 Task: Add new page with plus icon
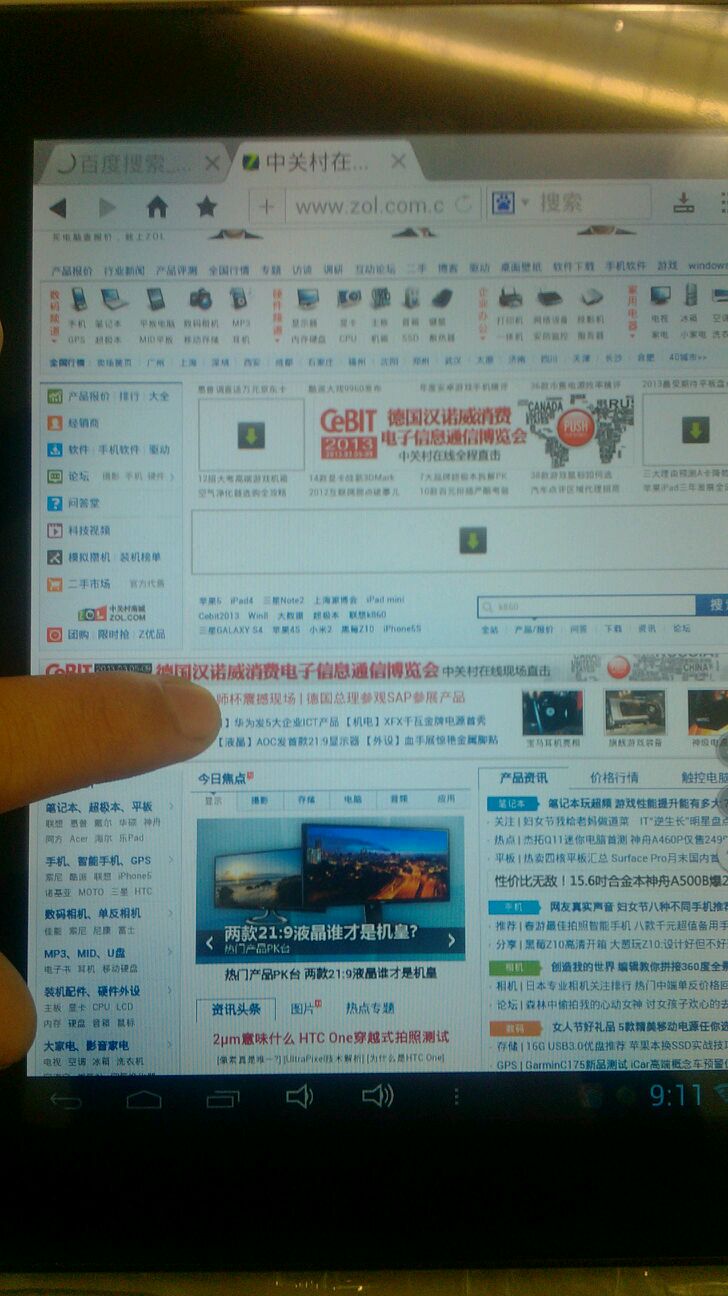tap(266, 207)
